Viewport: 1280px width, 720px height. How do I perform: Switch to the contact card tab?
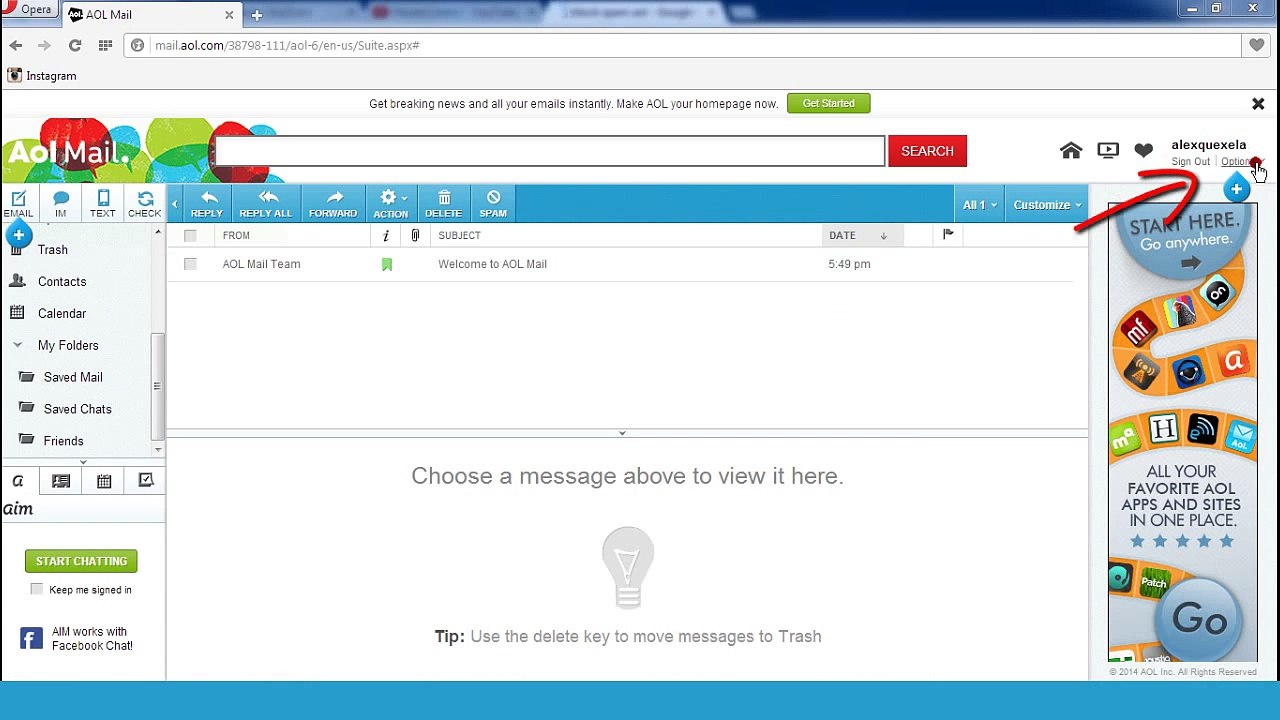click(x=61, y=481)
